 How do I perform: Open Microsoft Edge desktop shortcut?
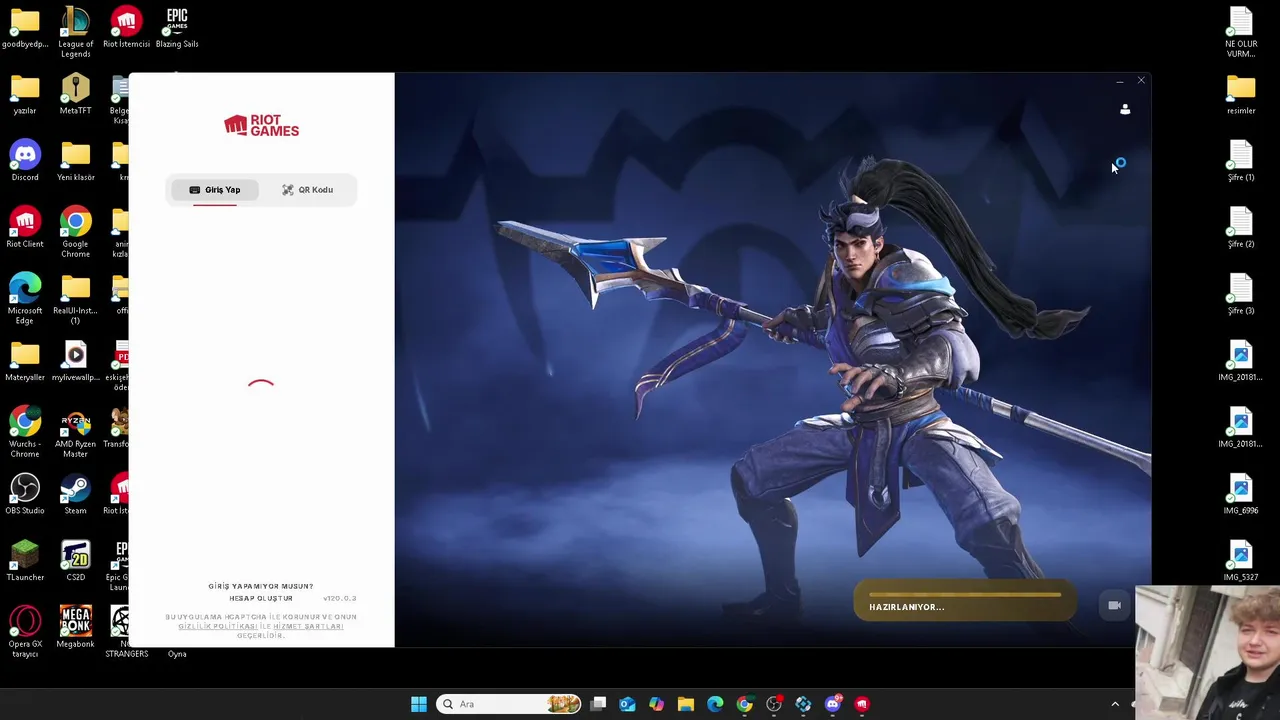coord(25,298)
